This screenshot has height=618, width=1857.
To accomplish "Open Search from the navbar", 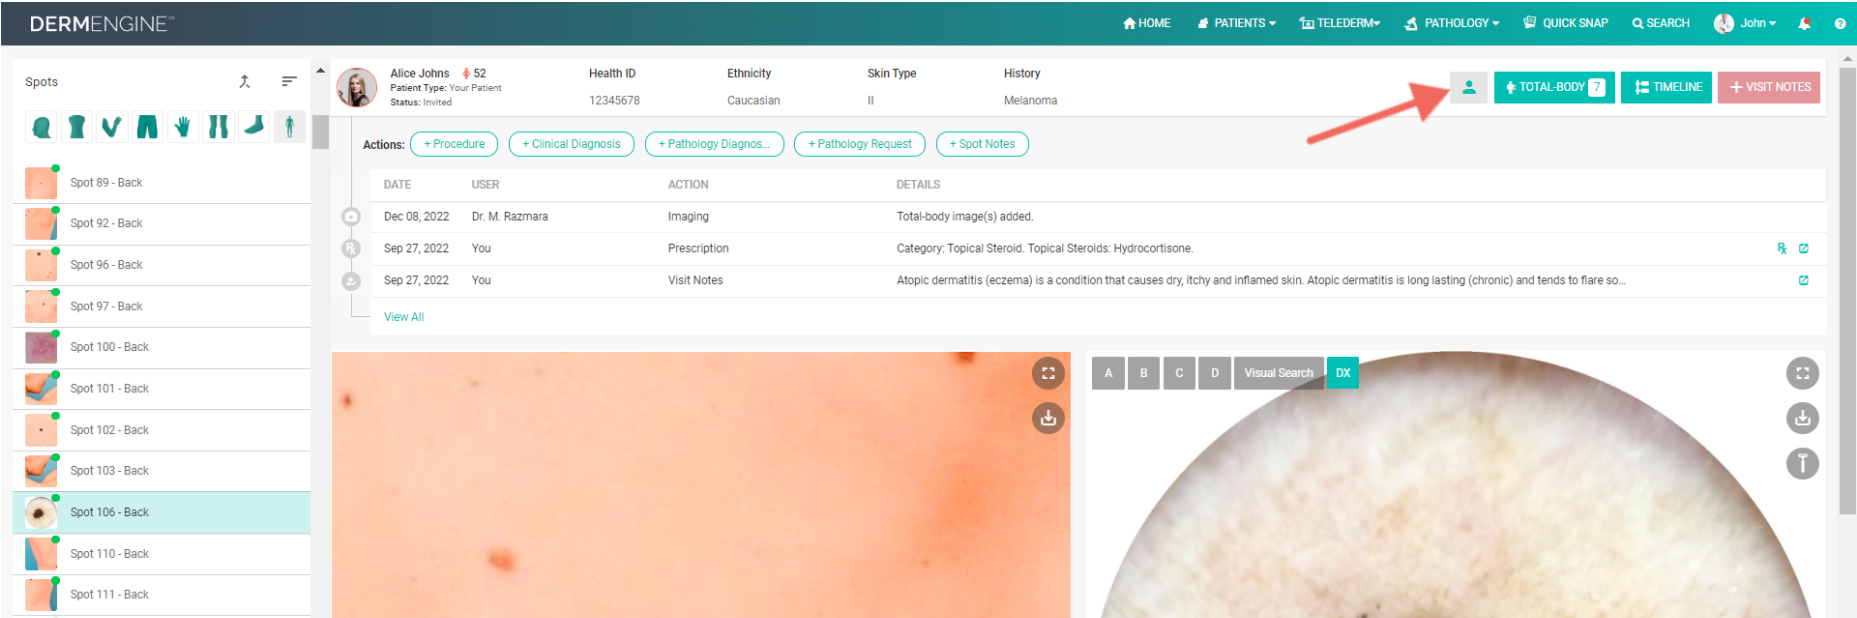I will [x=1660, y=23].
